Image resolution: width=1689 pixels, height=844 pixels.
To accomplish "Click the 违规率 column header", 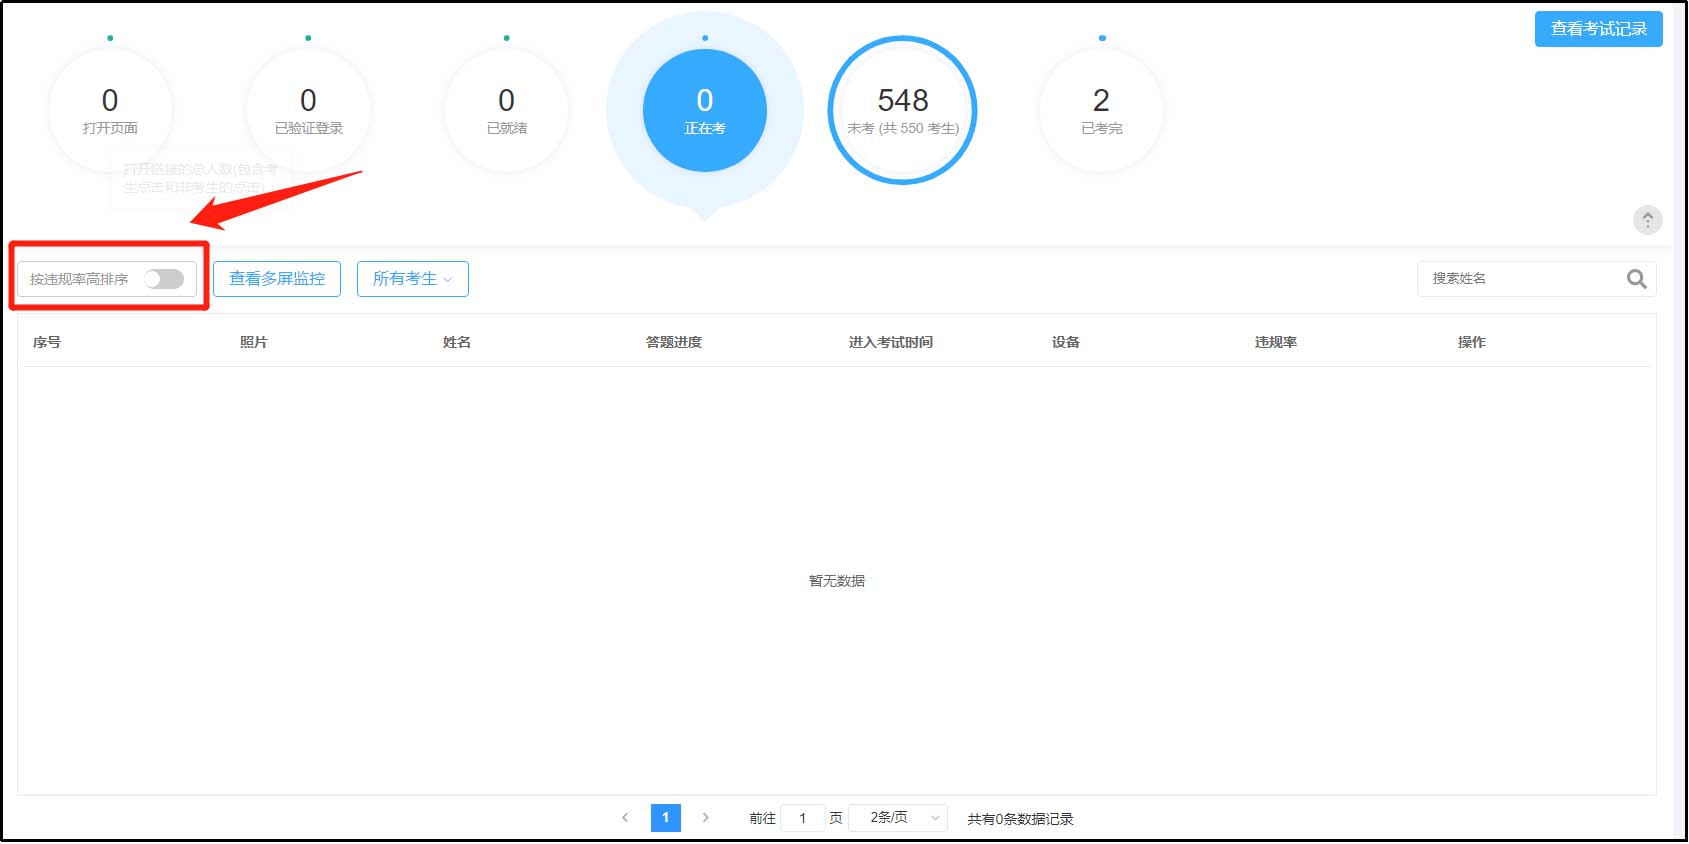I will coord(1275,342).
